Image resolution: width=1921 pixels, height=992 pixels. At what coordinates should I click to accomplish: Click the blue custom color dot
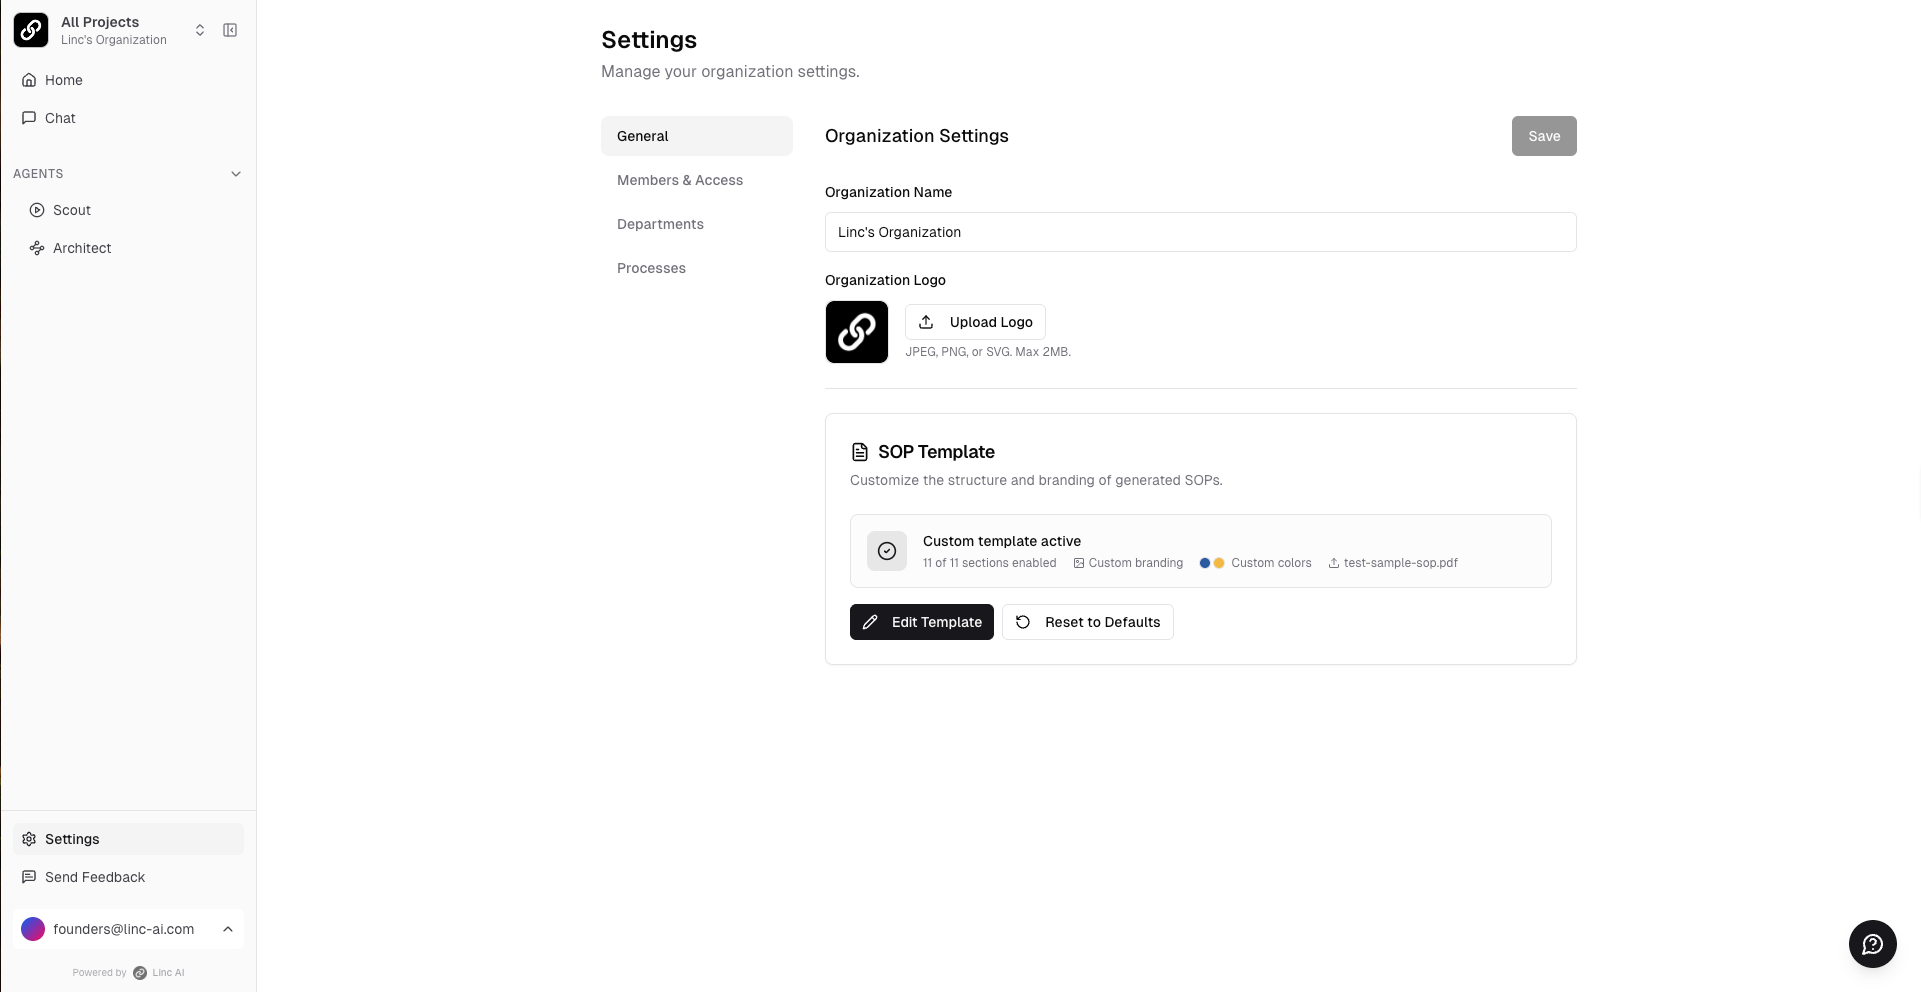1205,563
